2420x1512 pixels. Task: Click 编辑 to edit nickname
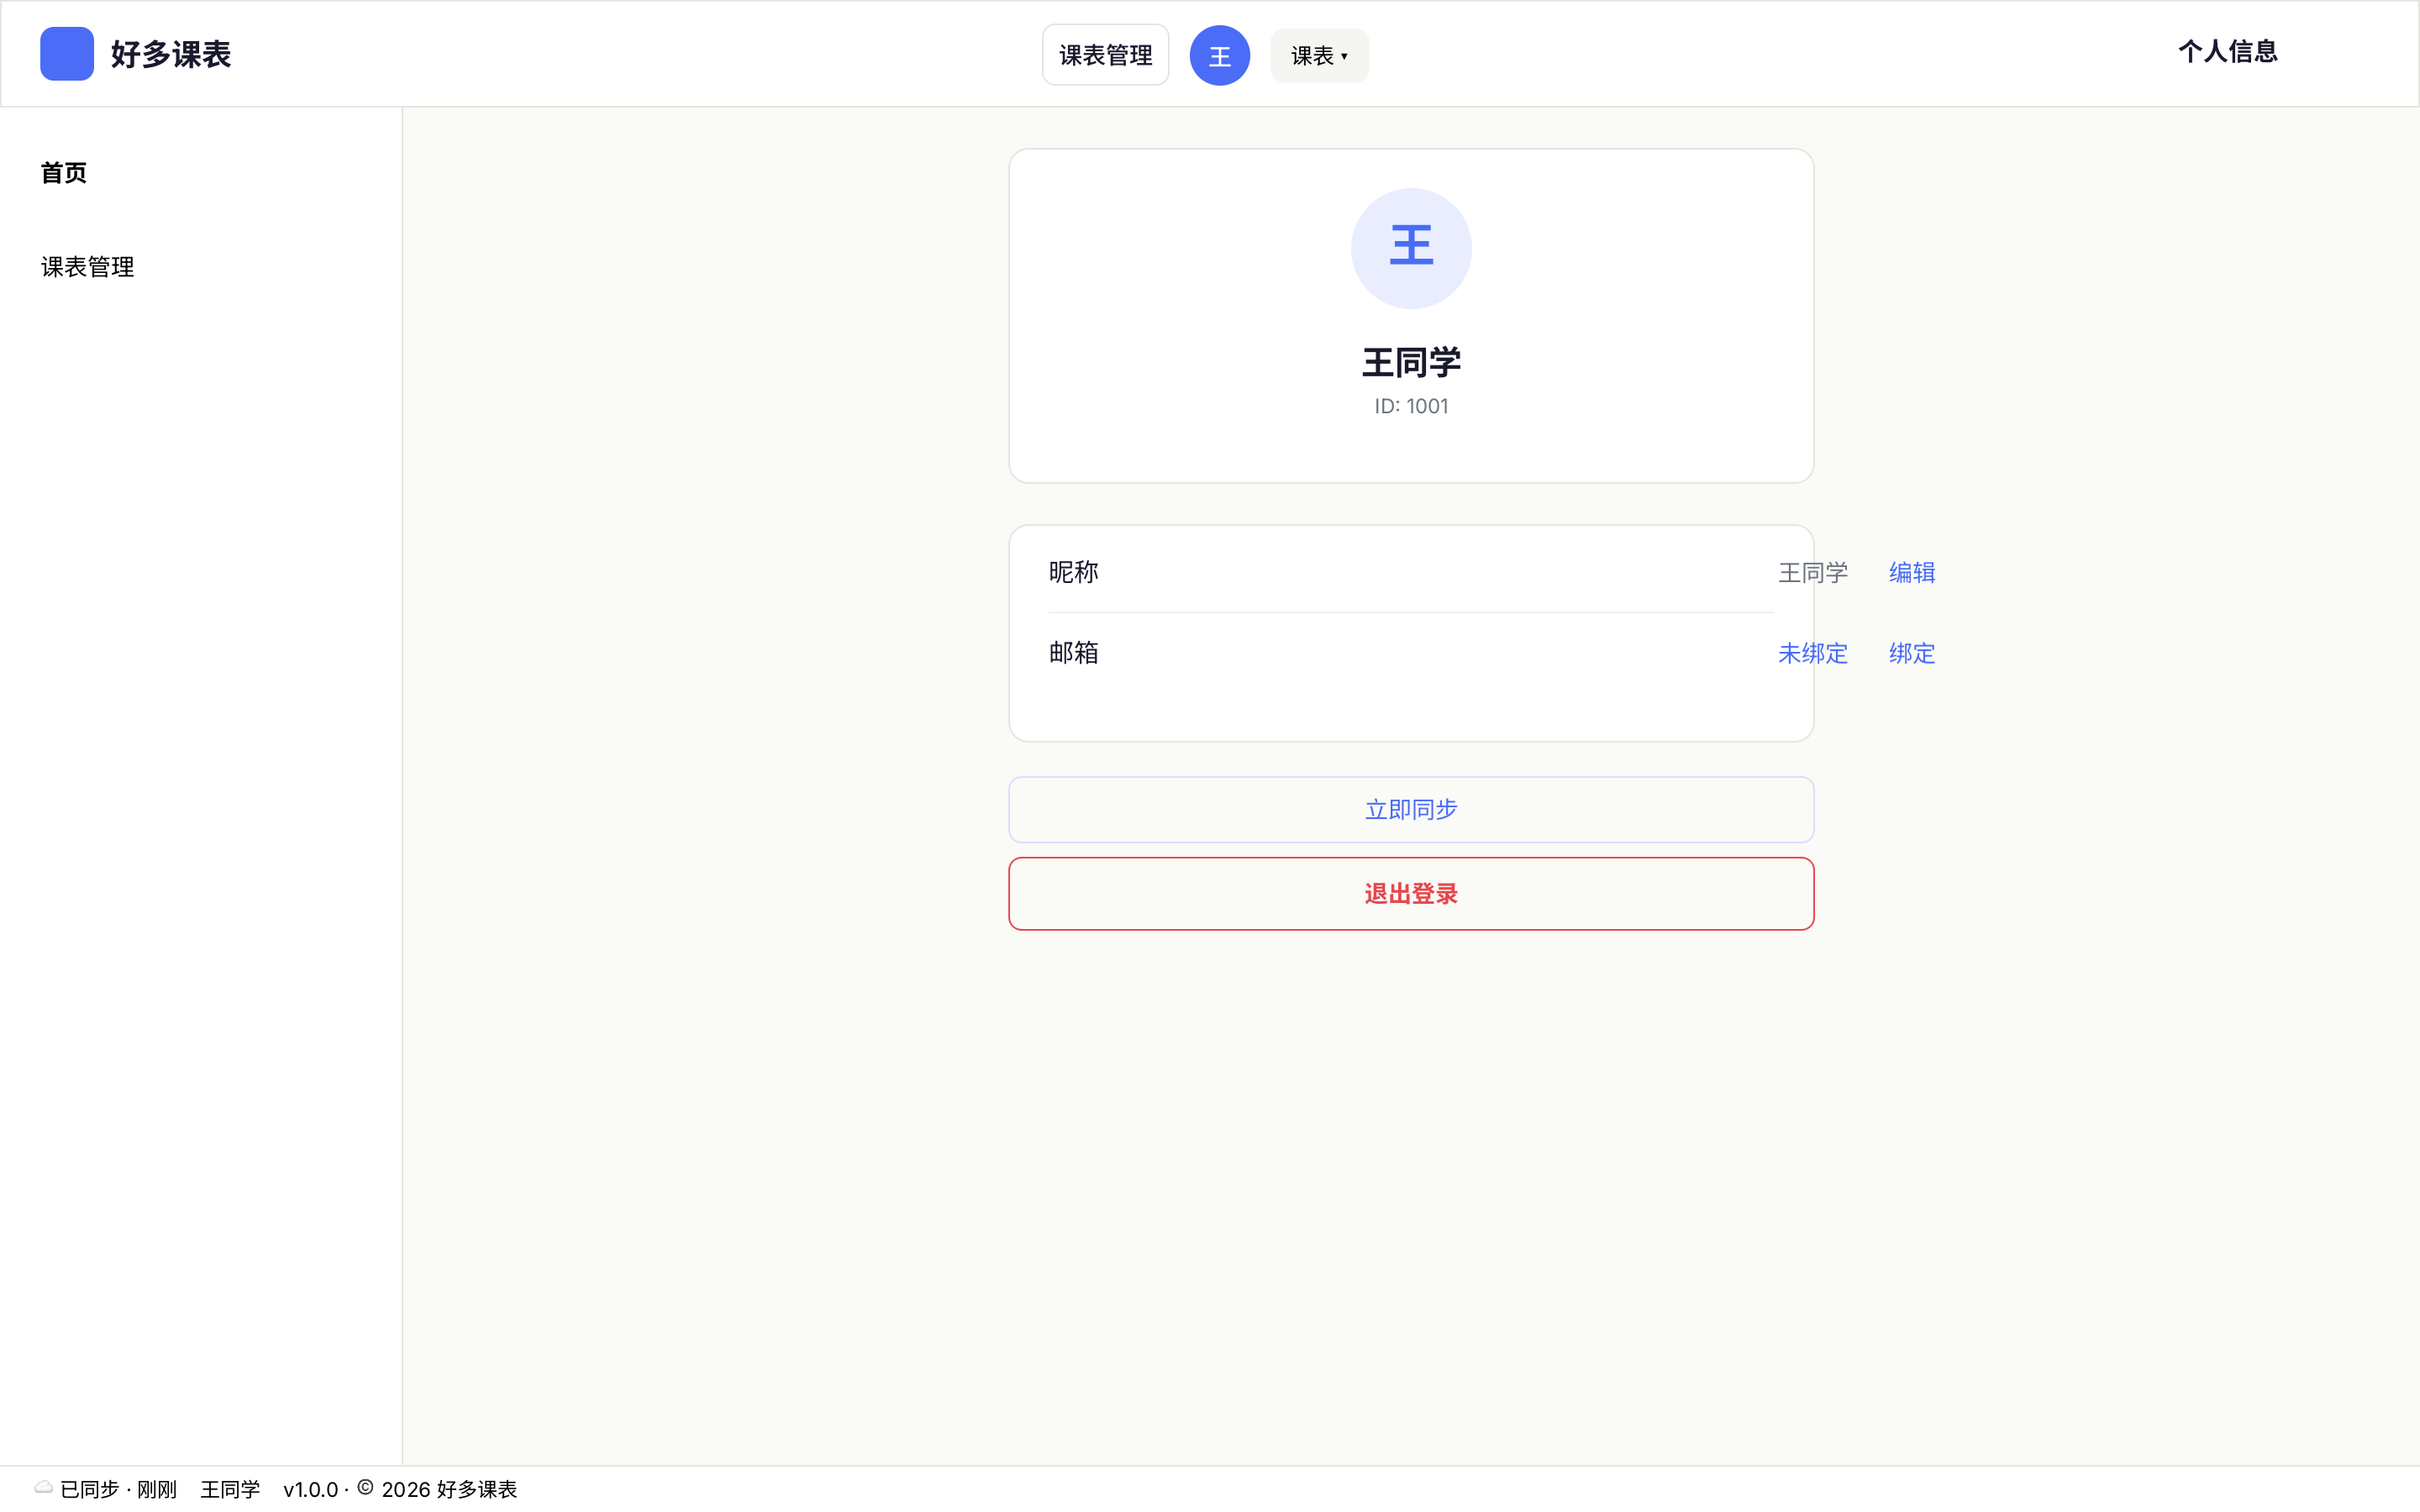tap(1911, 573)
